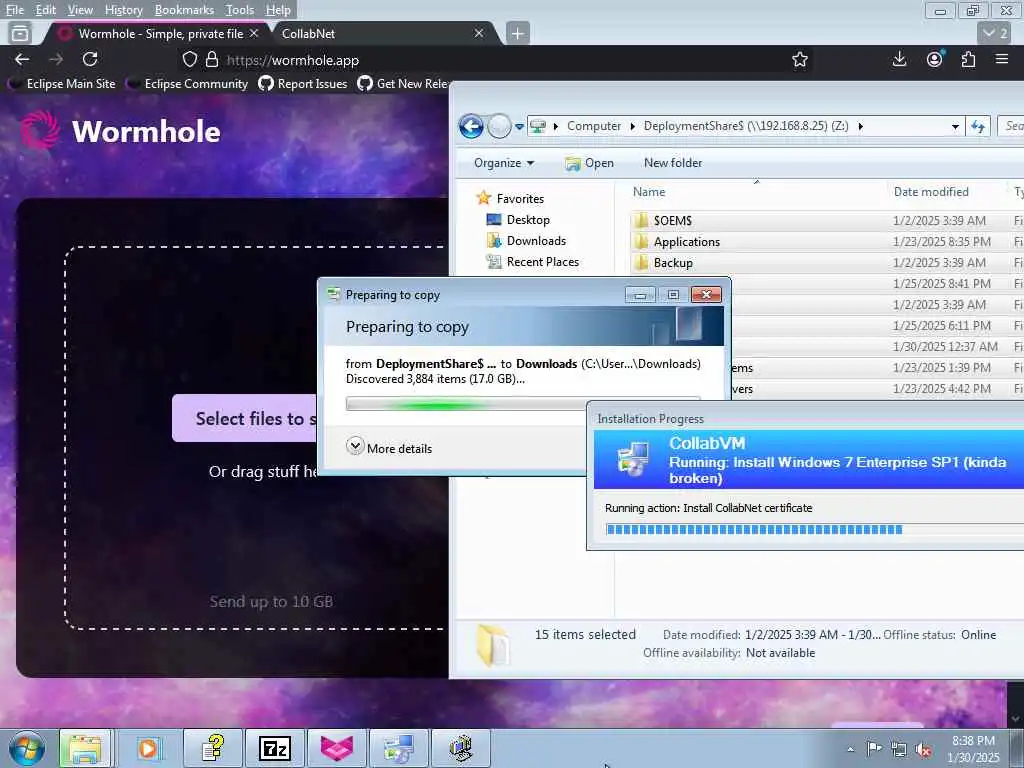Open the Action Center flag icon

tap(874, 748)
